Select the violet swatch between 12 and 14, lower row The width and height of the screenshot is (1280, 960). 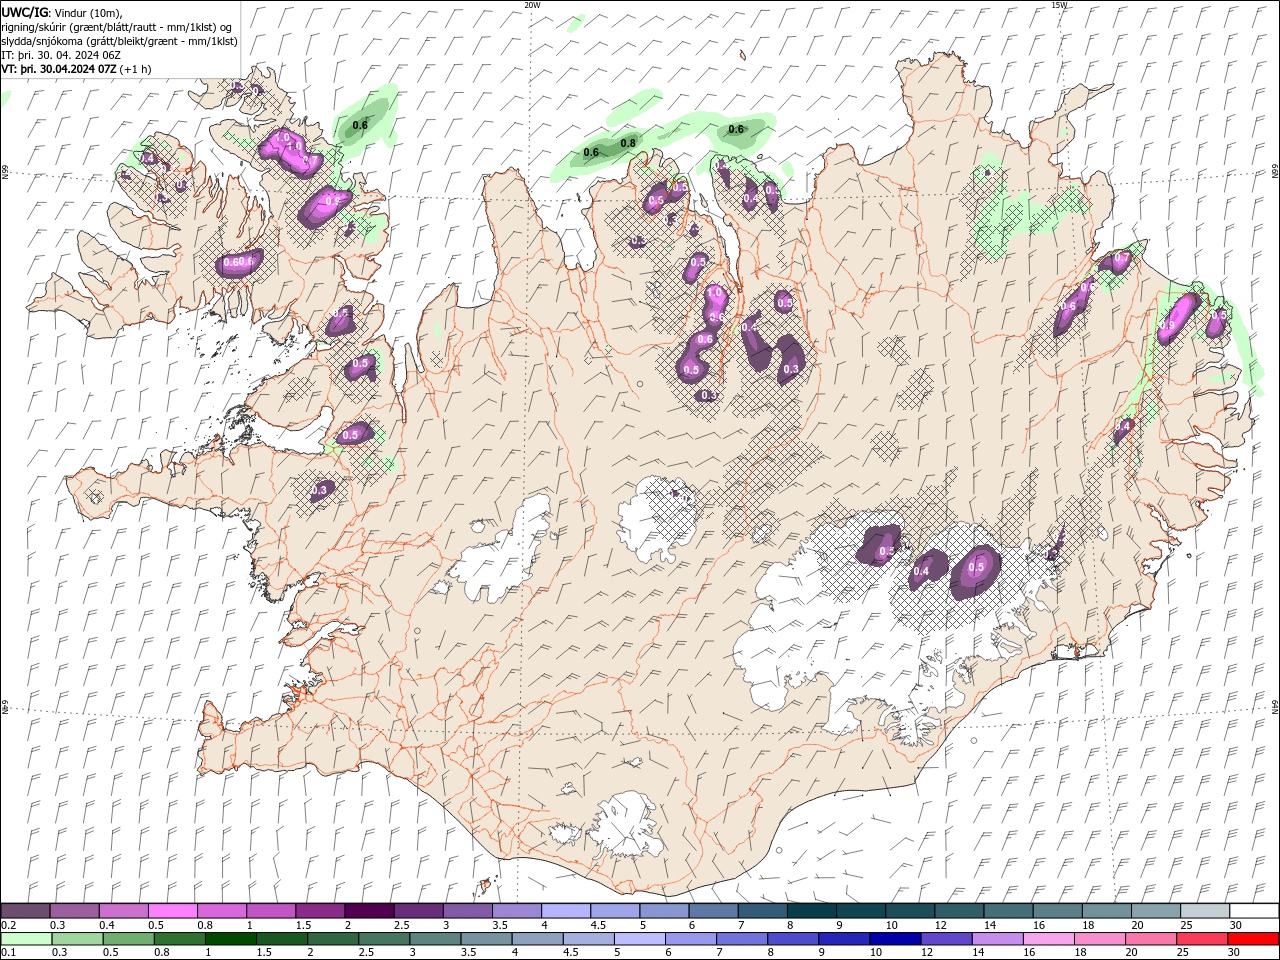(x=946, y=939)
